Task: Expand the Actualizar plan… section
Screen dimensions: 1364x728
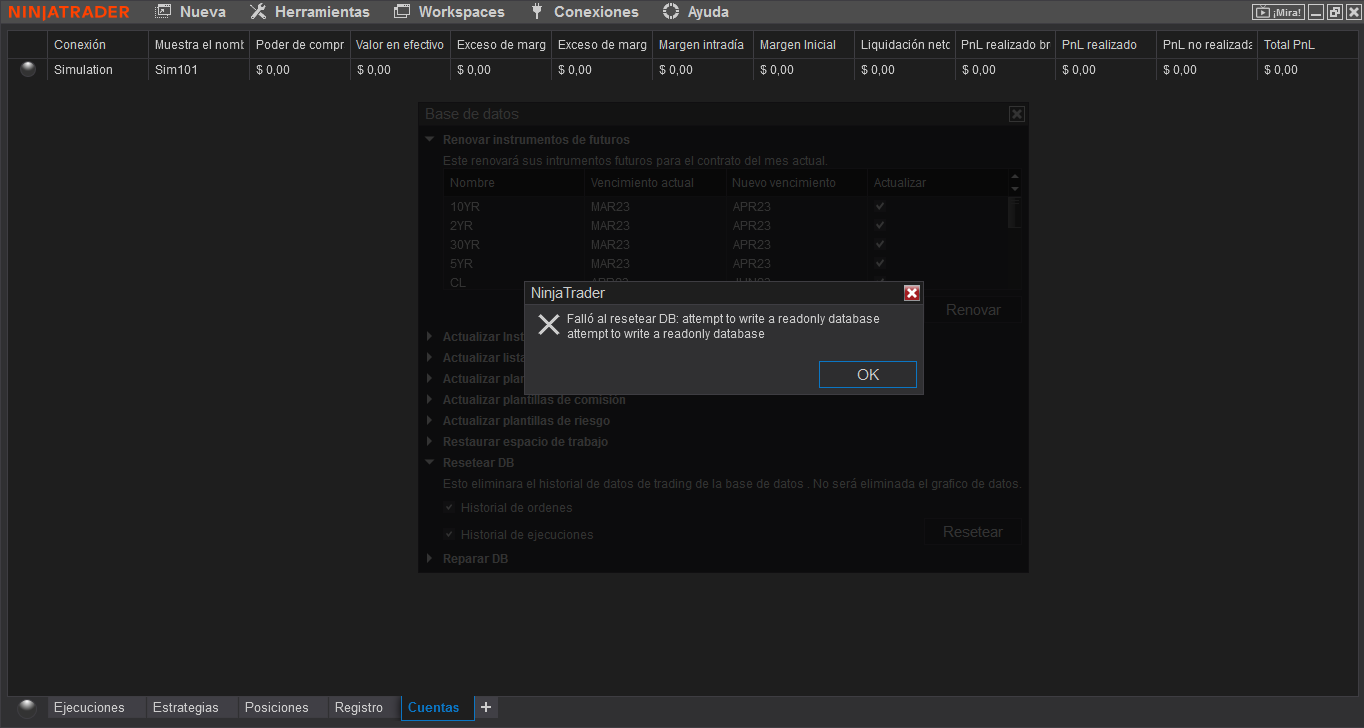Action: pyautogui.click(x=430, y=378)
